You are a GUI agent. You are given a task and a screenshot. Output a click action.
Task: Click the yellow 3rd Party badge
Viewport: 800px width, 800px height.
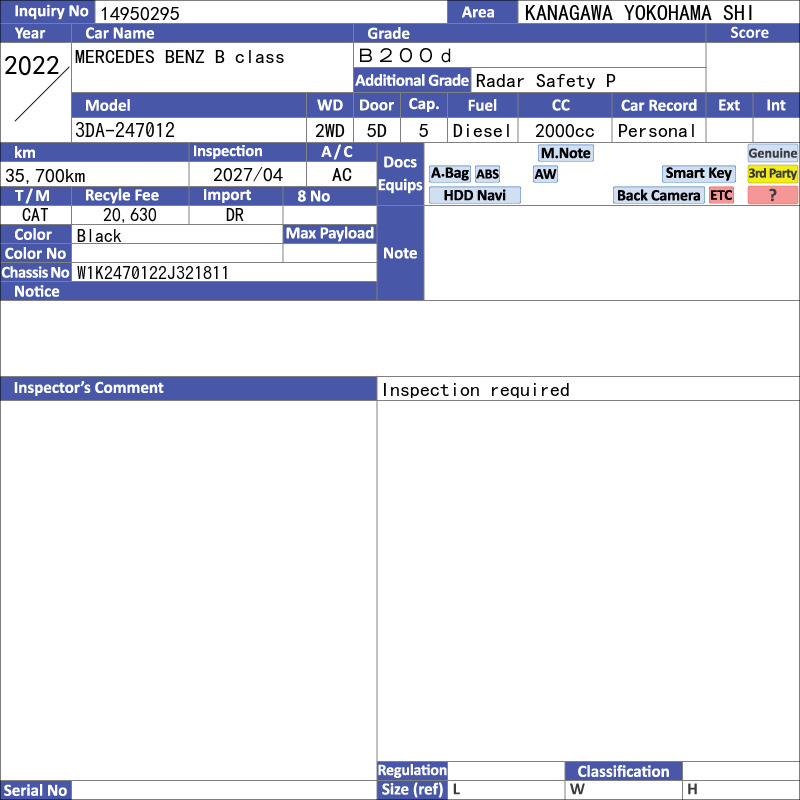coord(772,173)
